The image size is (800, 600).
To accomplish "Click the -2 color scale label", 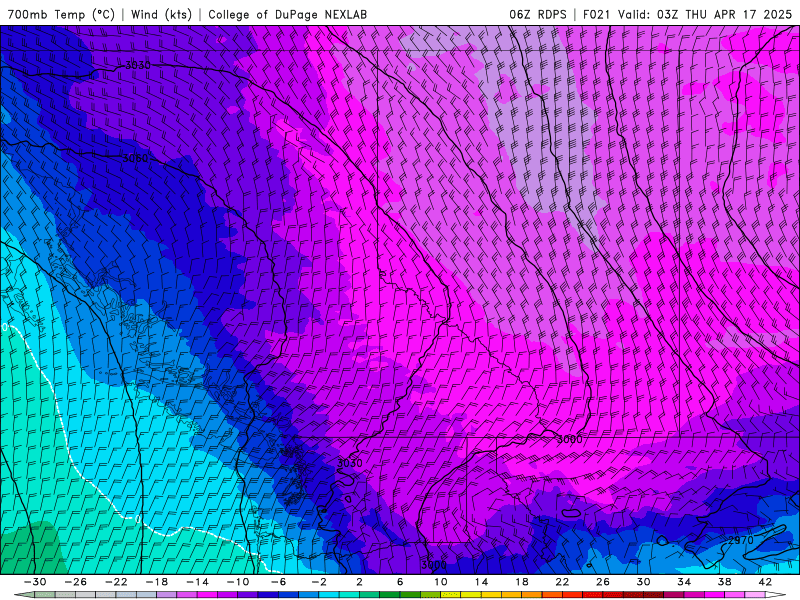I will click(x=319, y=582).
